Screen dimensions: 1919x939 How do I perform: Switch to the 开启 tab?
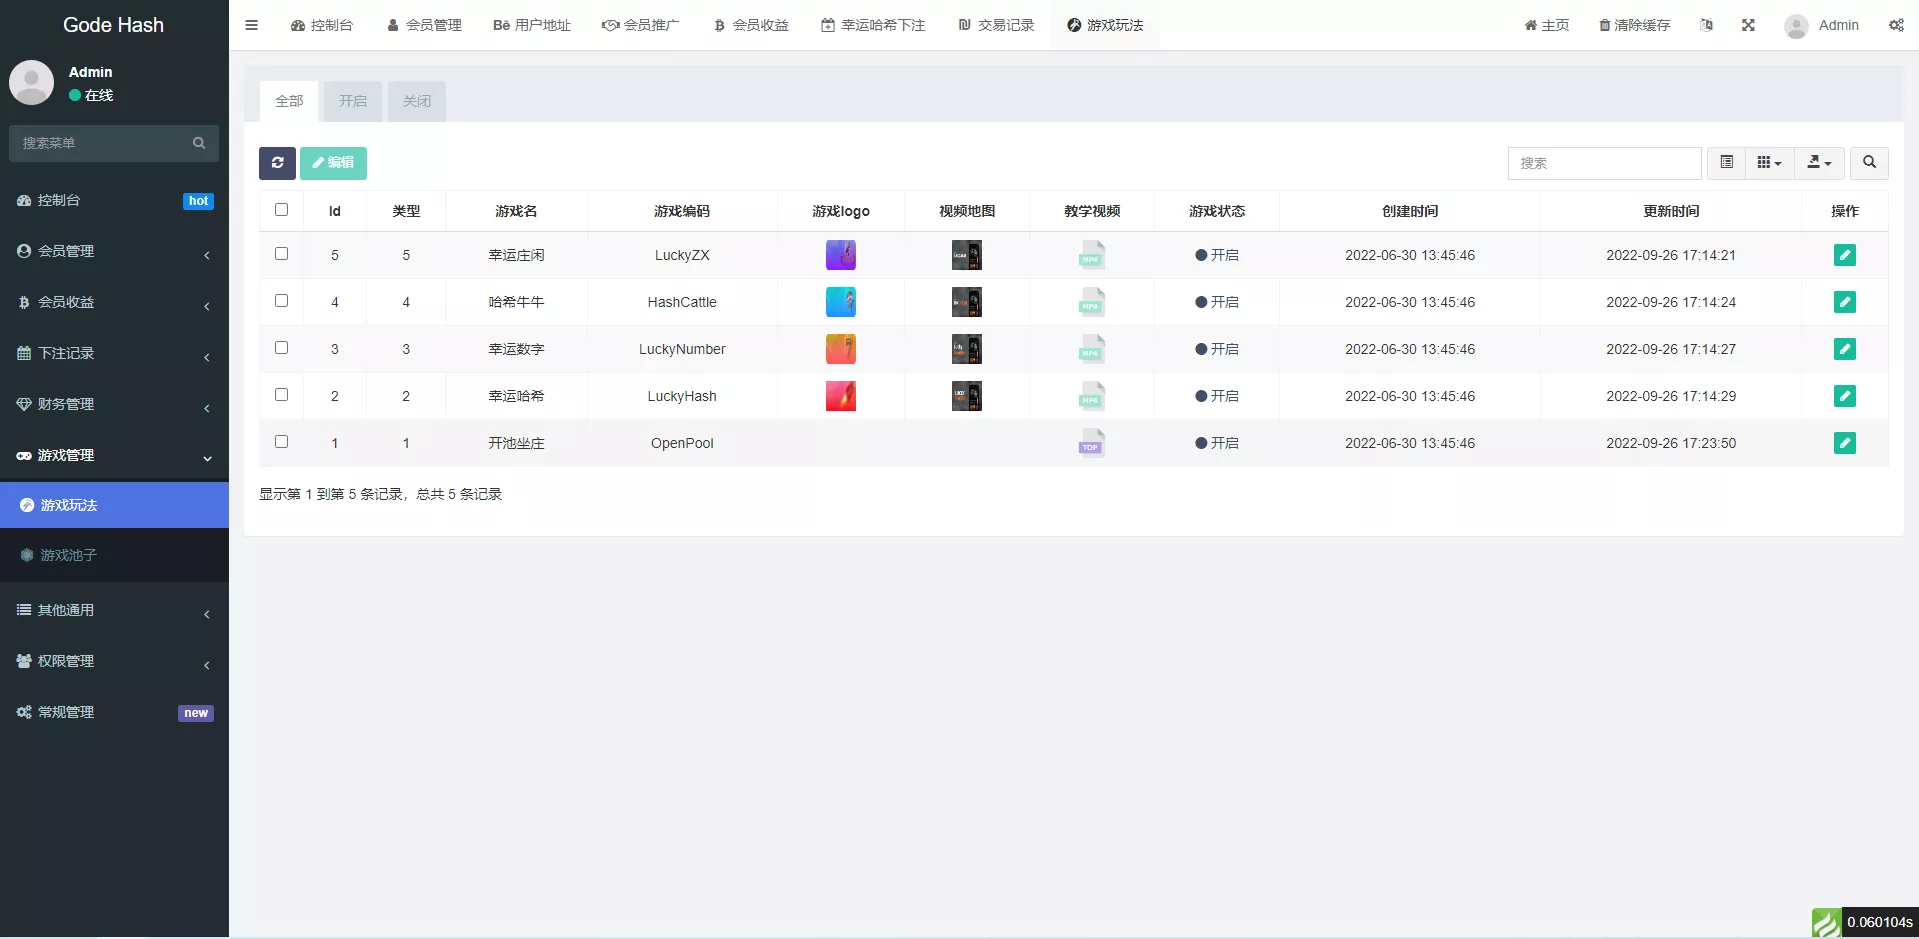[x=352, y=101]
